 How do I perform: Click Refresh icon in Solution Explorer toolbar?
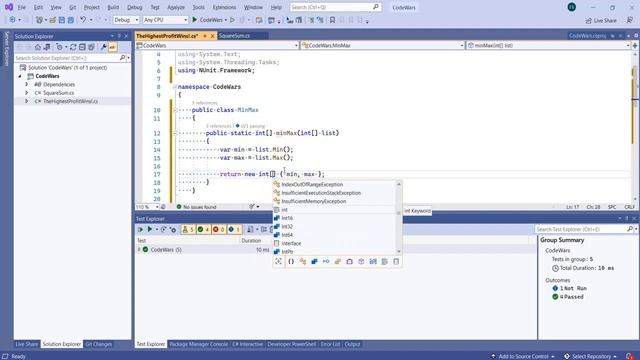click(x=73, y=47)
